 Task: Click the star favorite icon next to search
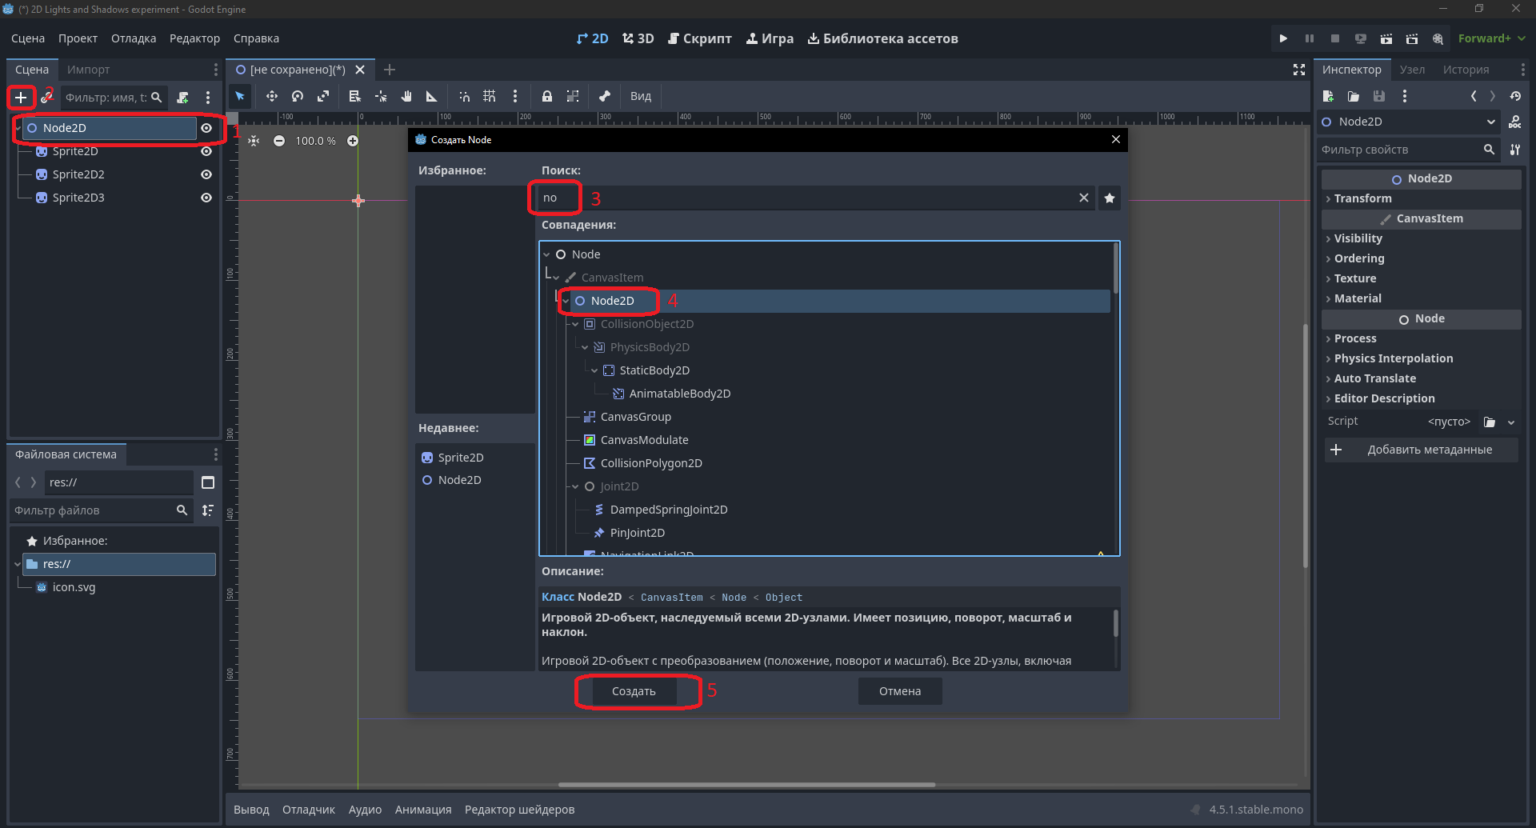(1109, 198)
